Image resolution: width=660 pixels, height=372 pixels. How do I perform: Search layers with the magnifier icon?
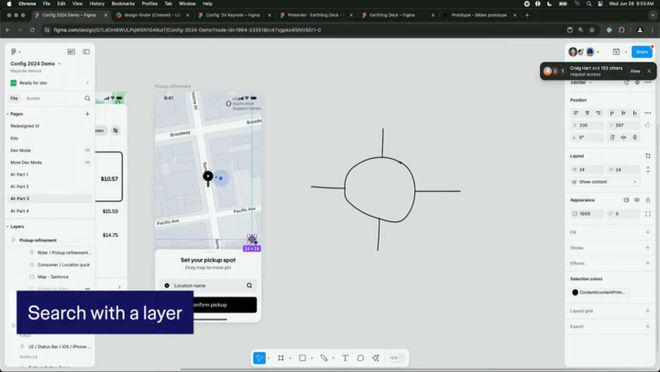click(88, 98)
